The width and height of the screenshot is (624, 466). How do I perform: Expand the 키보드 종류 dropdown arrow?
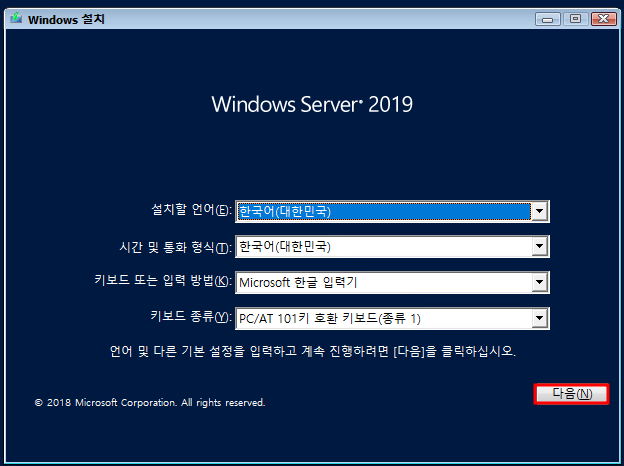click(x=539, y=318)
